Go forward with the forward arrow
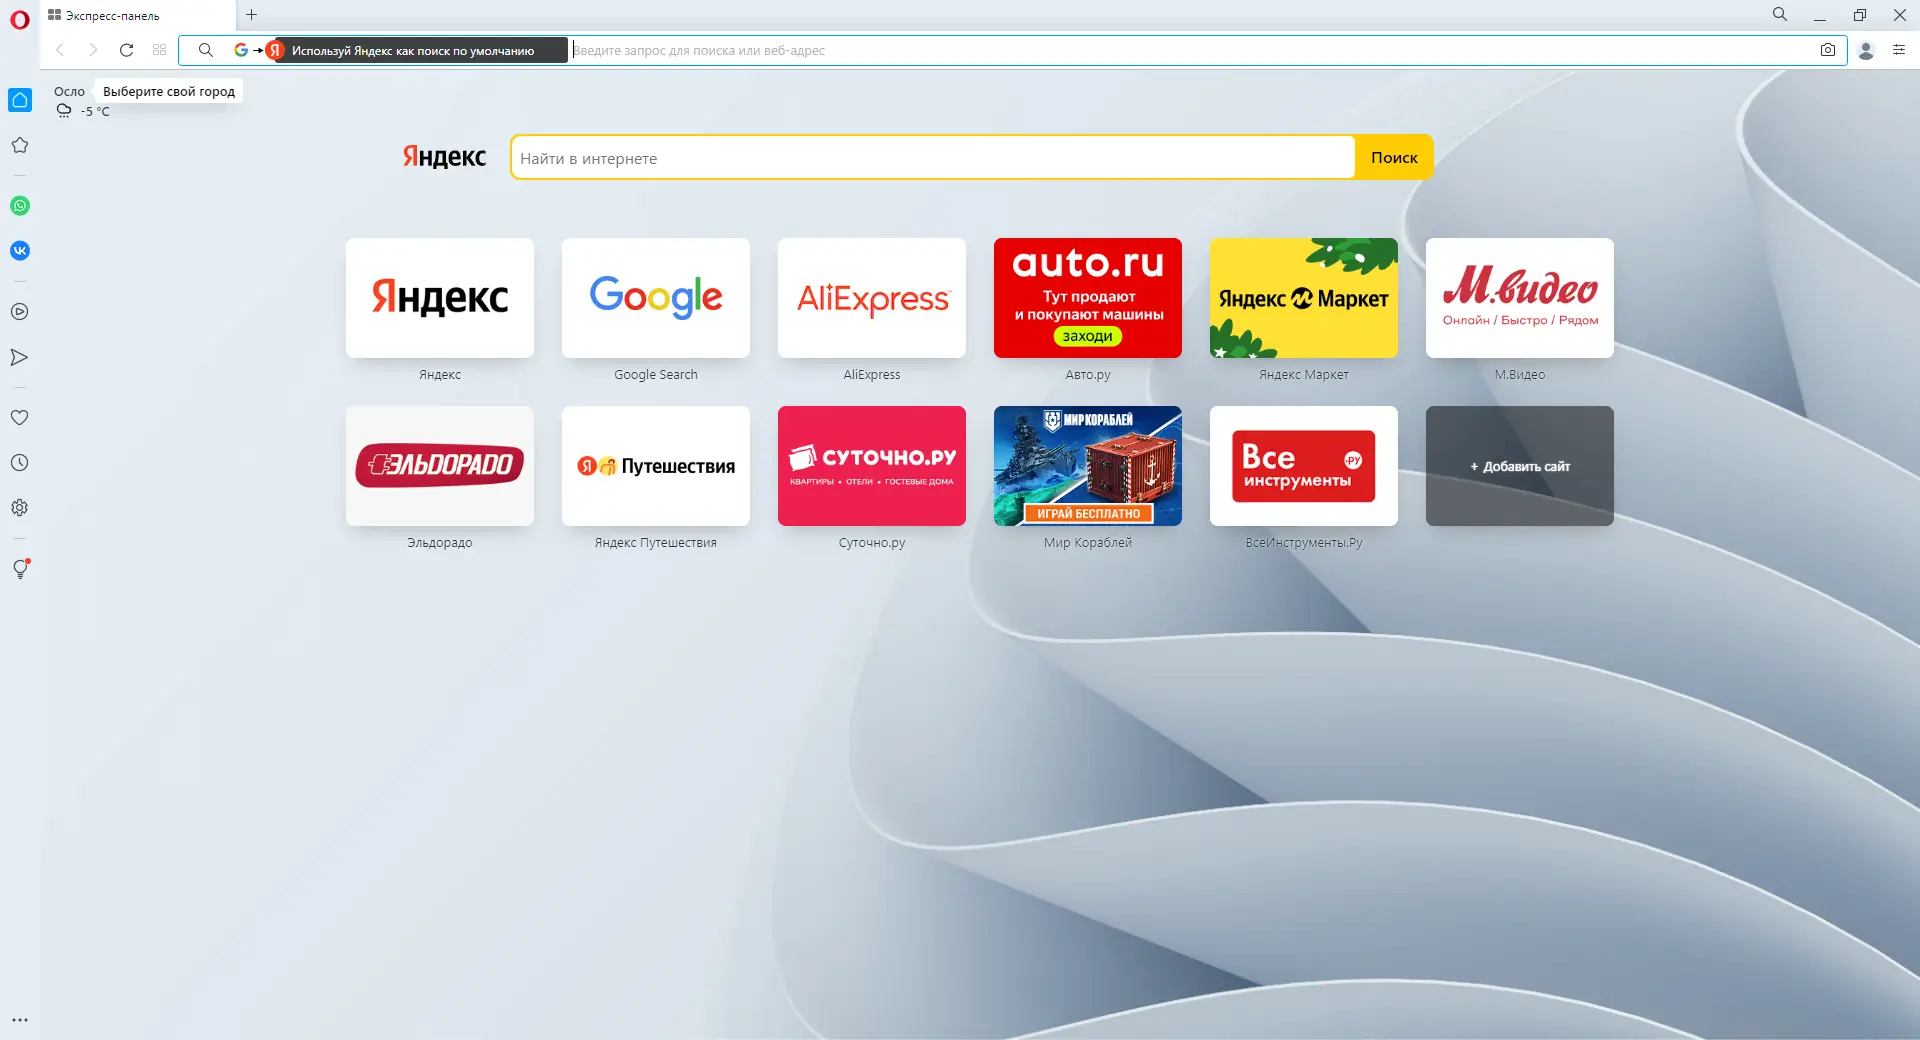 [93, 50]
